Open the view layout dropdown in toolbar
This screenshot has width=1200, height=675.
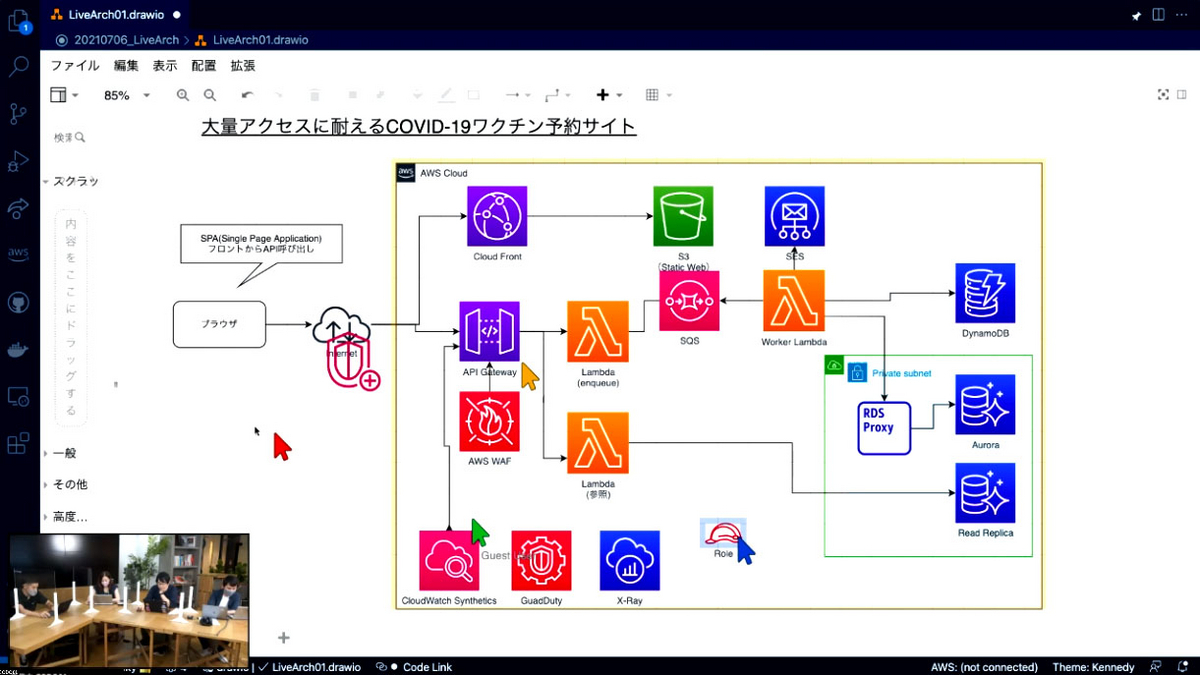64,95
